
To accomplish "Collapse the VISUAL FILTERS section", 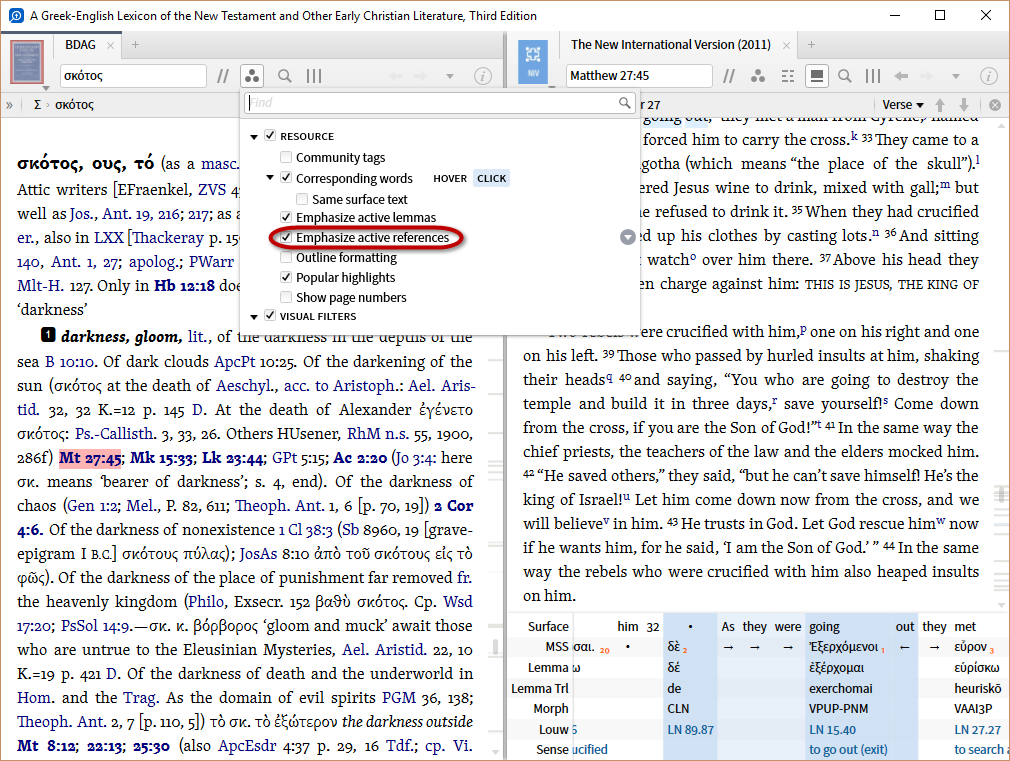I will 254,317.
